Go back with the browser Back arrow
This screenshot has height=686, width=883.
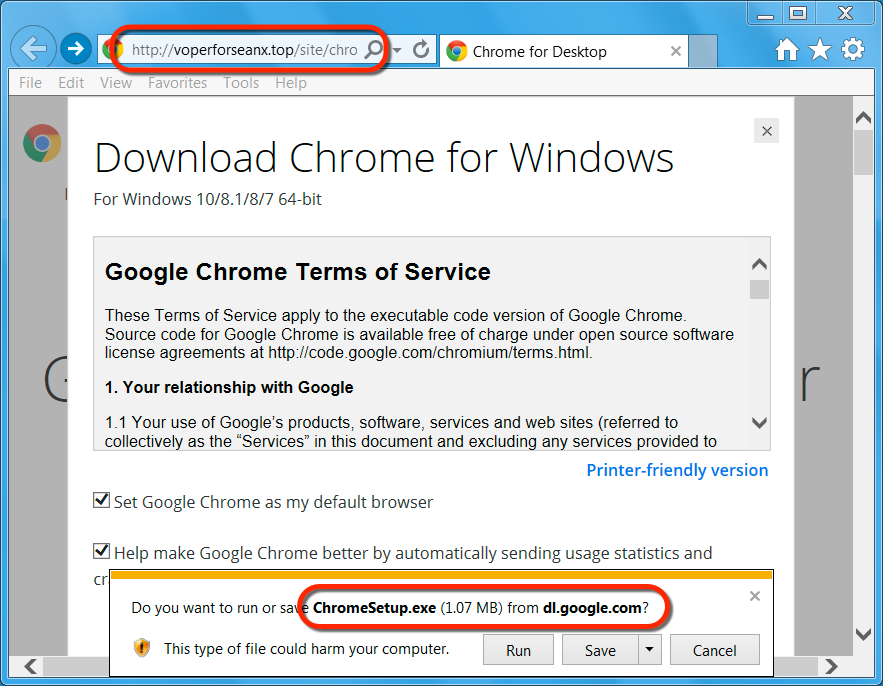pyautogui.click(x=33, y=49)
